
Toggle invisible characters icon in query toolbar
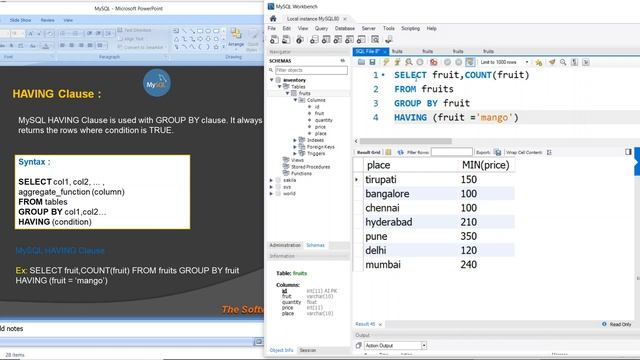click(574, 62)
